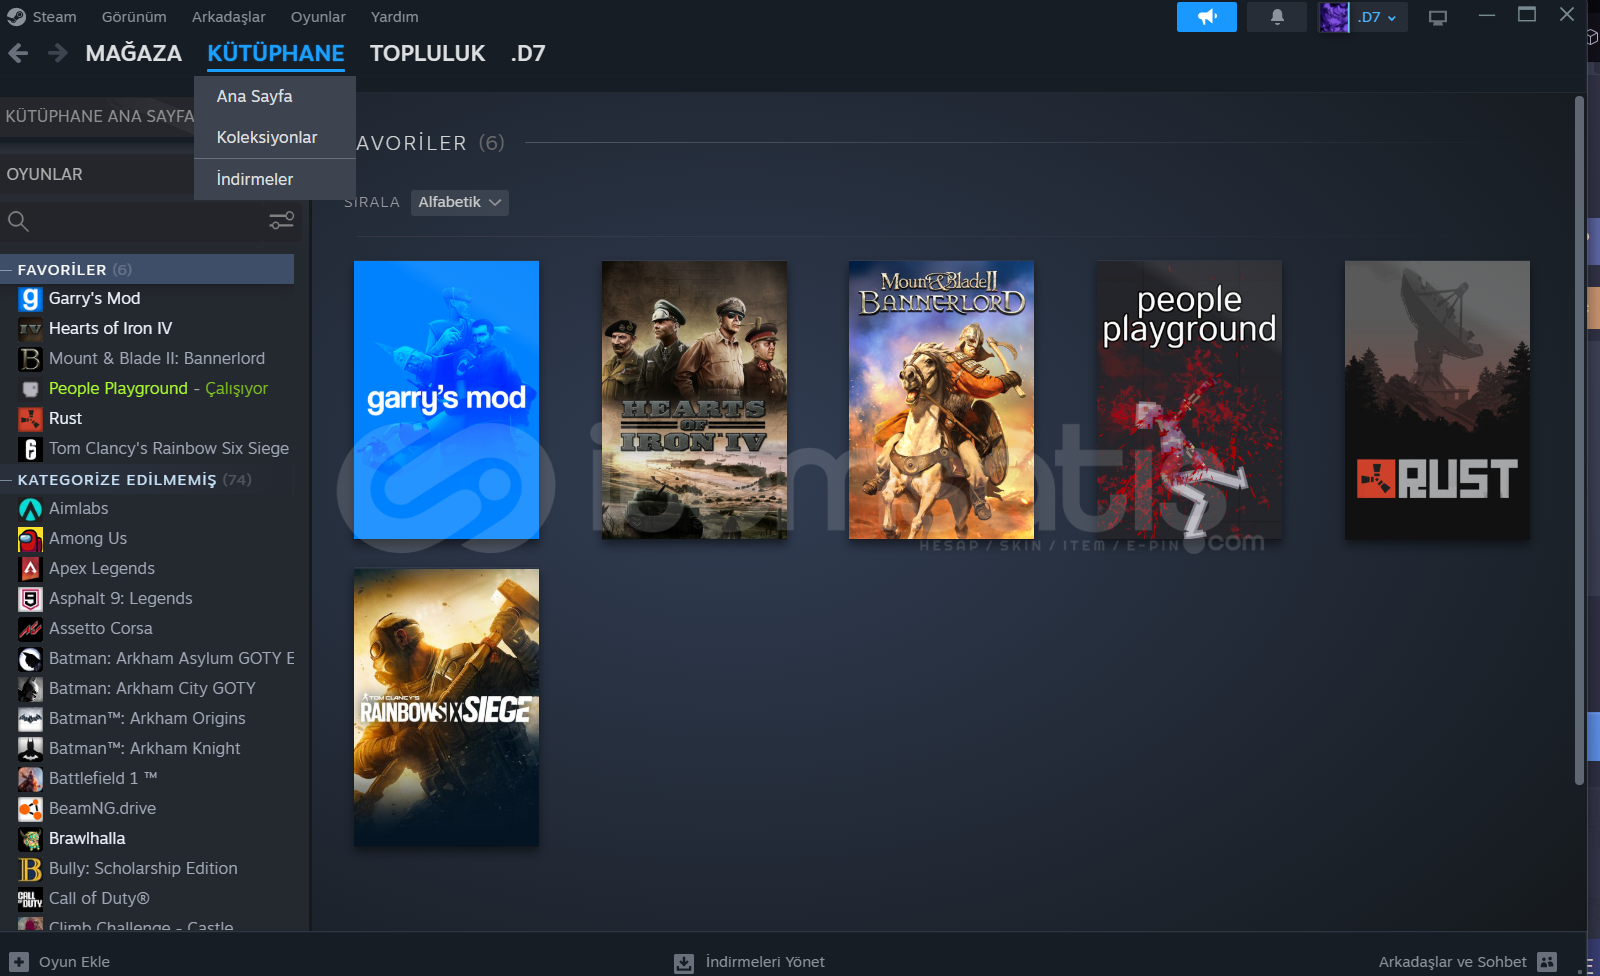
Task: Switch to the KÜTÜPHANE tab
Action: (x=276, y=53)
